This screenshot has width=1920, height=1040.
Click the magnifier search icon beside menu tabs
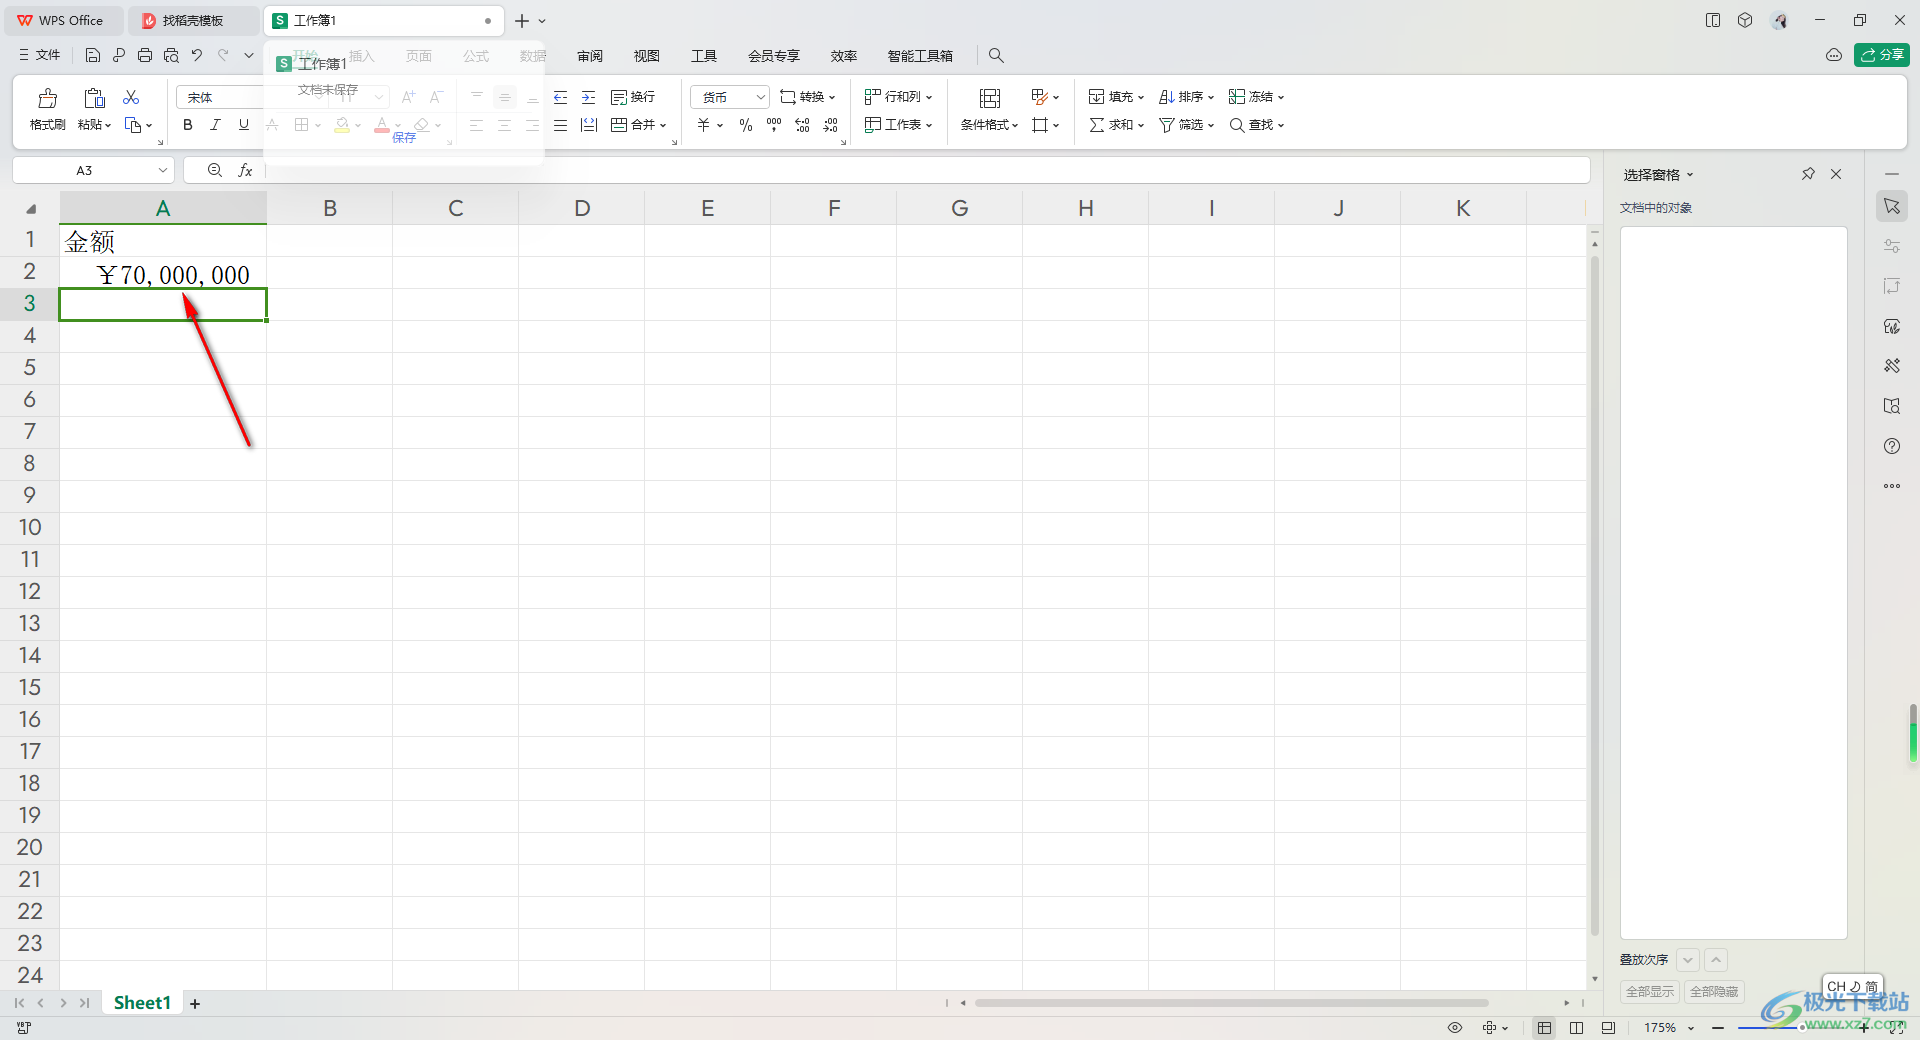(x=996, y=56)
